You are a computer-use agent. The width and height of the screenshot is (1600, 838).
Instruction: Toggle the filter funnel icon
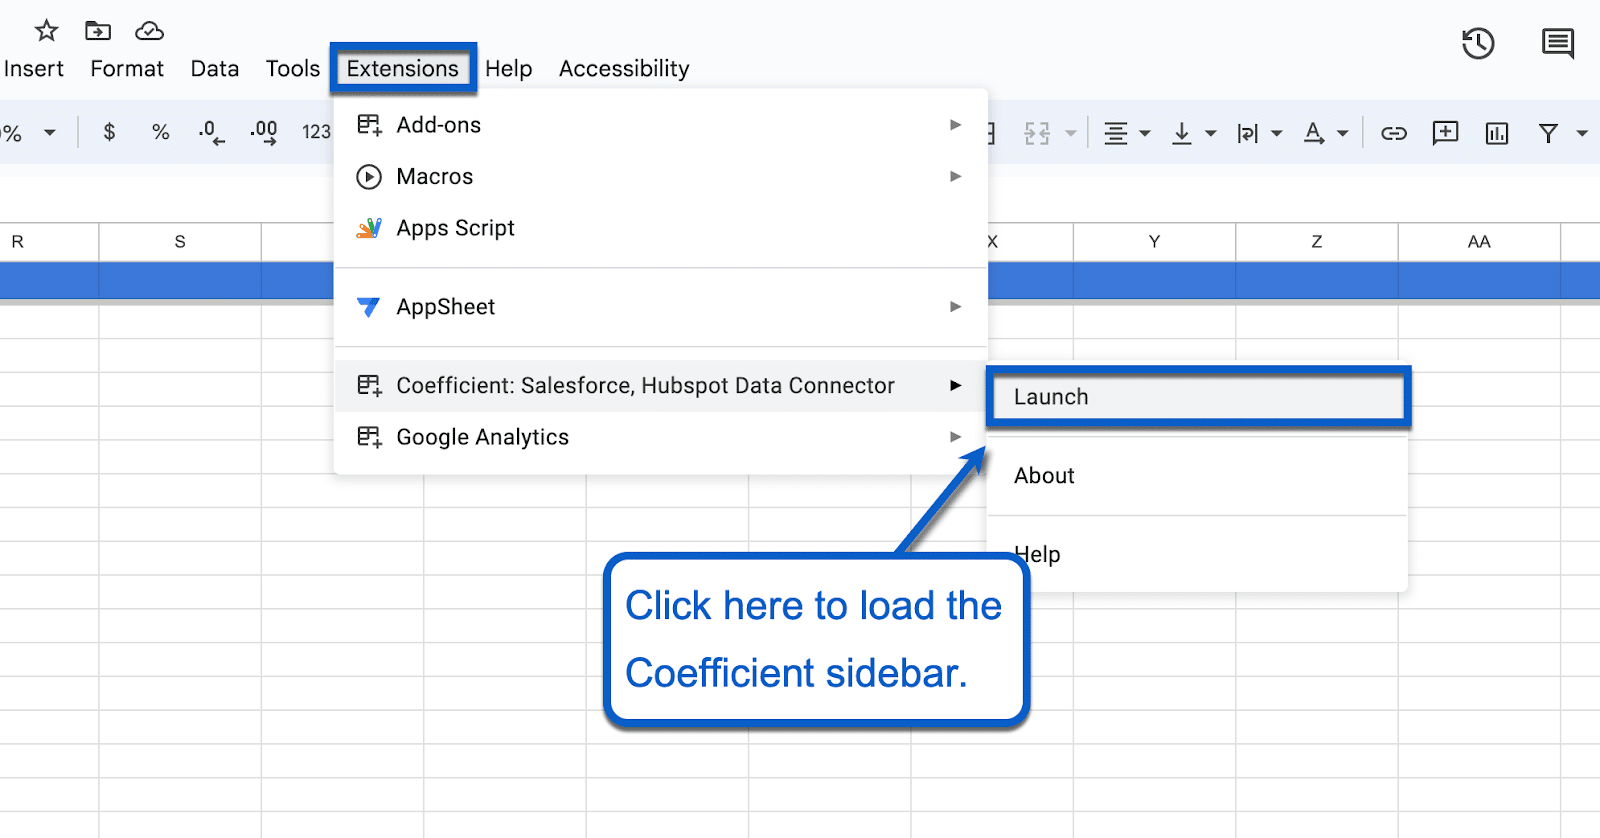point(1548,133)
